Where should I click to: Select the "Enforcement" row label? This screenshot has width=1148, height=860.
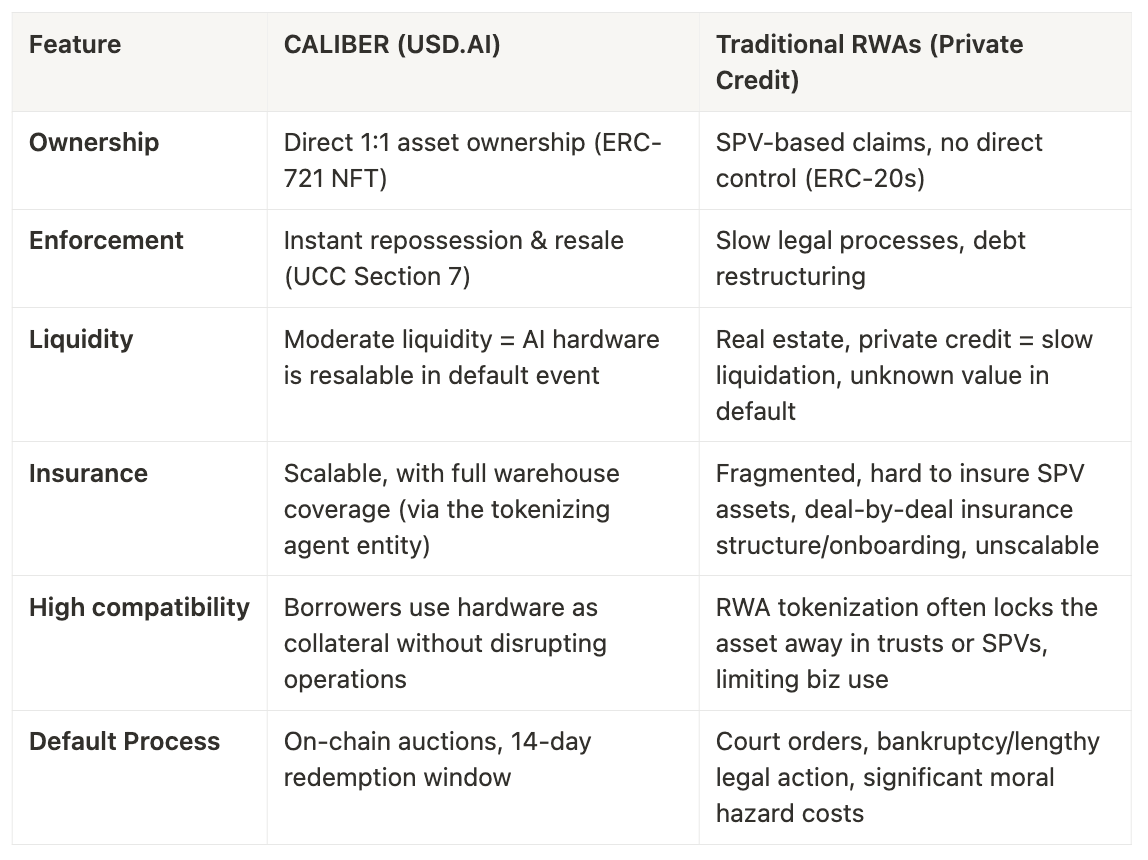point(106,241)
